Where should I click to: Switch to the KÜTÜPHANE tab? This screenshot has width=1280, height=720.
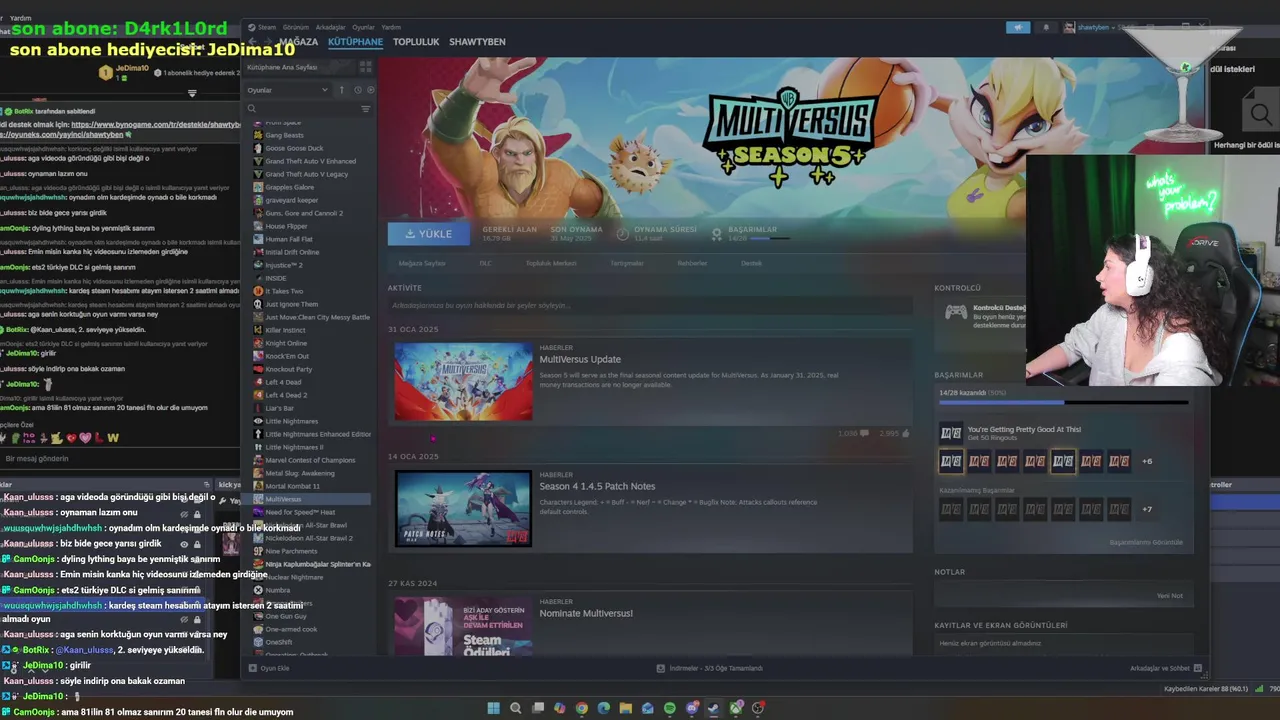coord(355,42)
